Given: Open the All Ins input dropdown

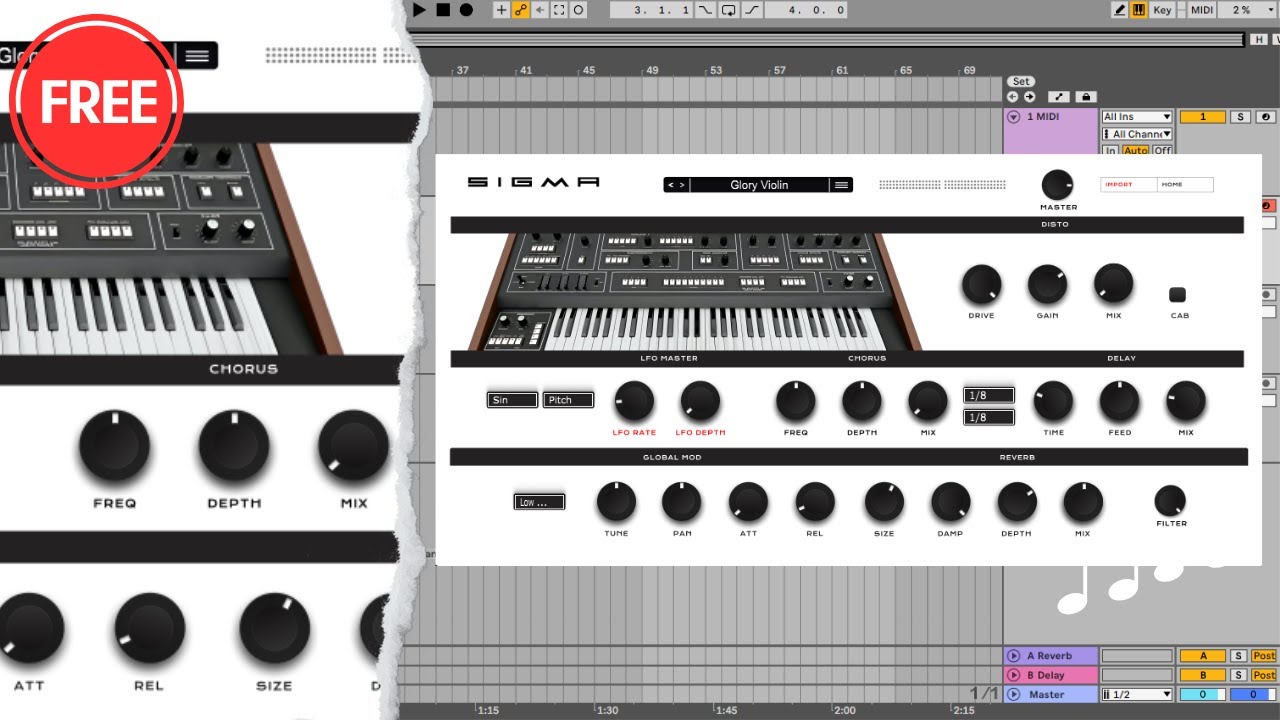Looking at the screenshot, I should point(1137,117).
